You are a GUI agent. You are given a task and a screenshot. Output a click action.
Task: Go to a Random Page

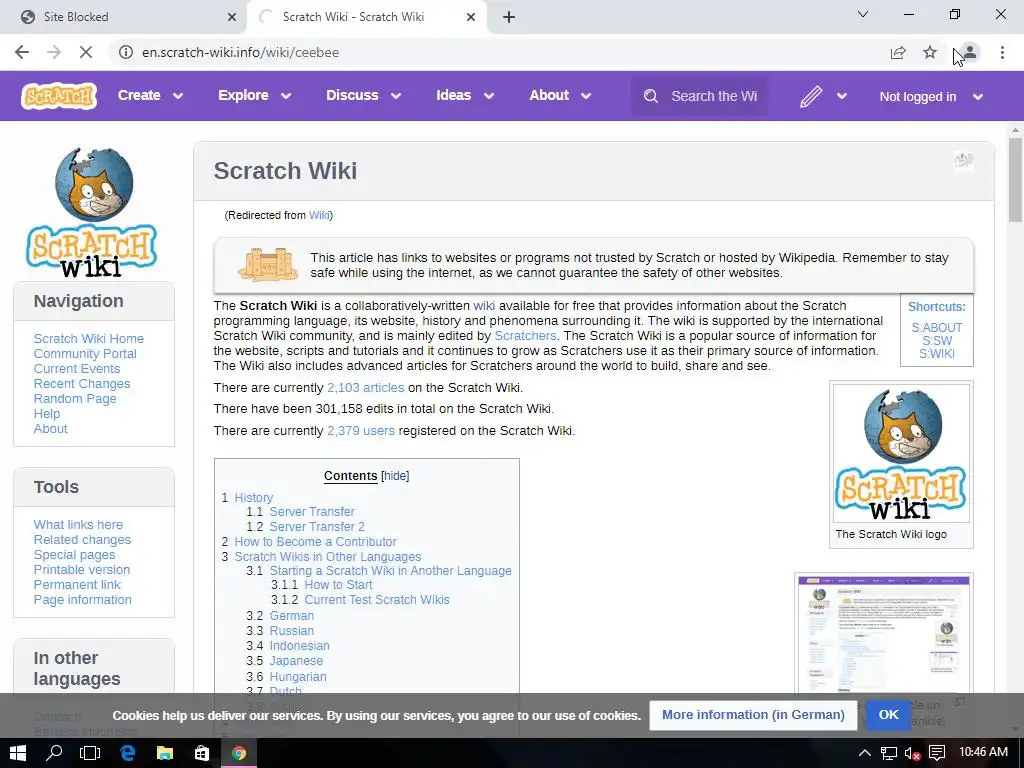tap(75, 398)
